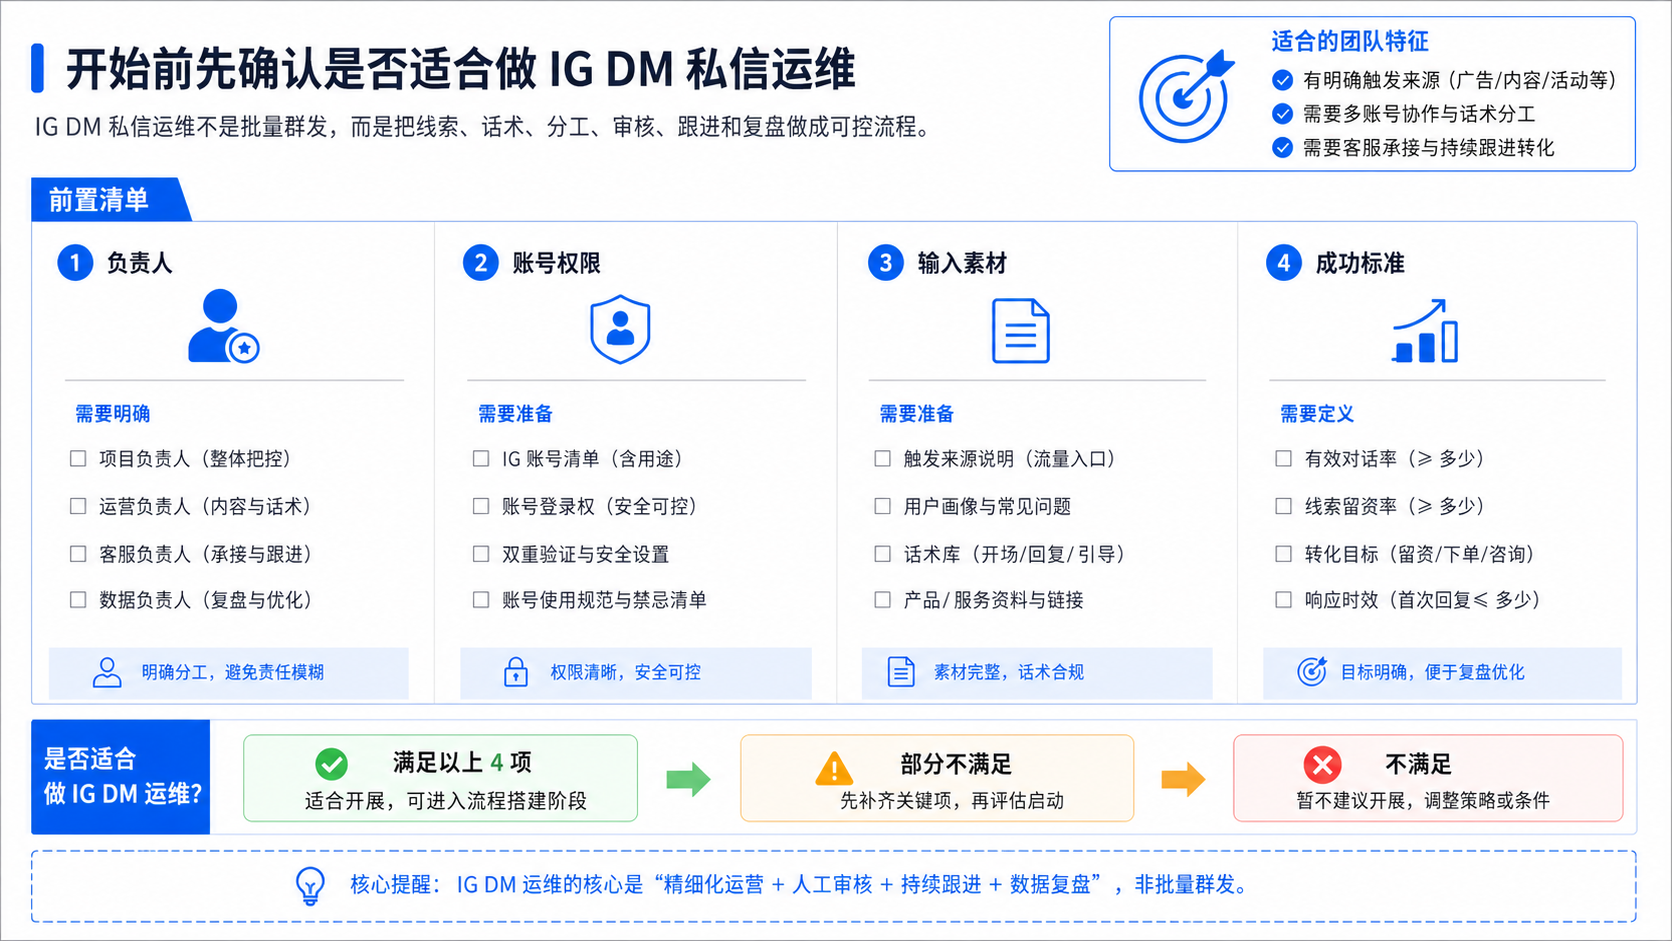Tick the IG 账号清单 checkbox

pyautogui.click(x=481, y=459)
